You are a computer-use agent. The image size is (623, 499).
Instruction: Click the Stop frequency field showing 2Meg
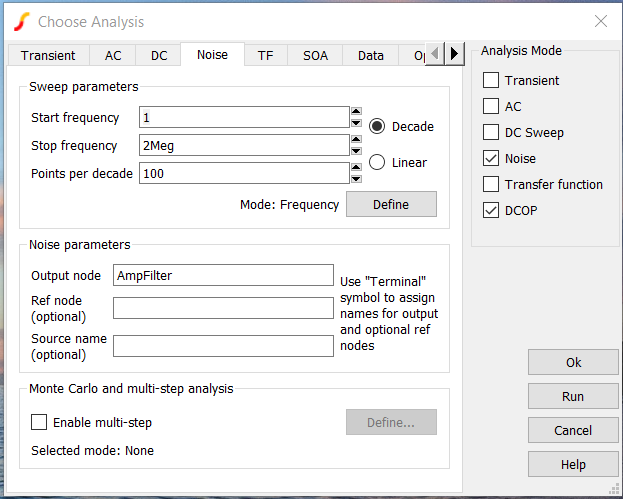(x=244, y=145)
